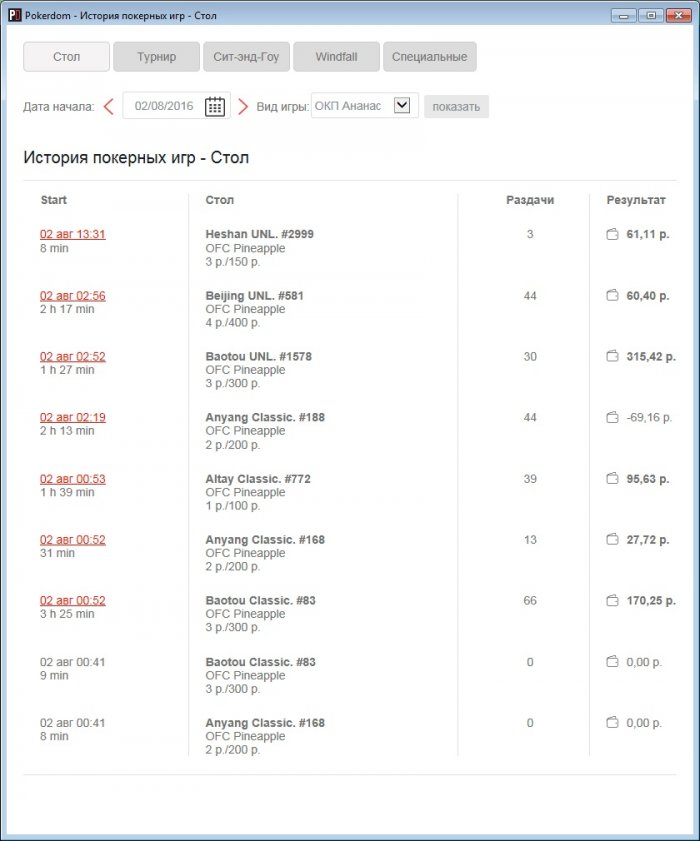Open session link 02 авг 02:19

coord(72,417)
